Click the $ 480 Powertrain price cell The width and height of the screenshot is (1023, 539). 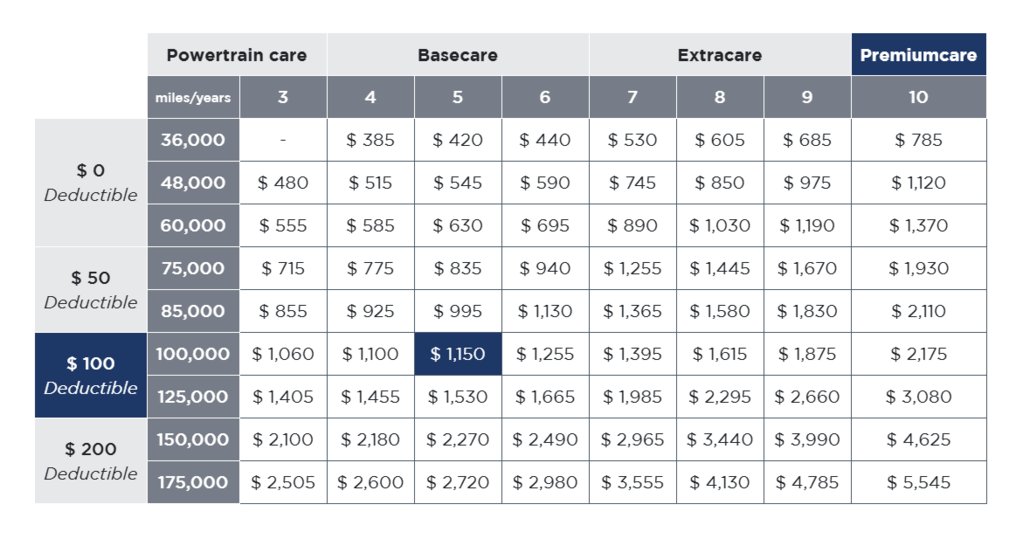283,183
